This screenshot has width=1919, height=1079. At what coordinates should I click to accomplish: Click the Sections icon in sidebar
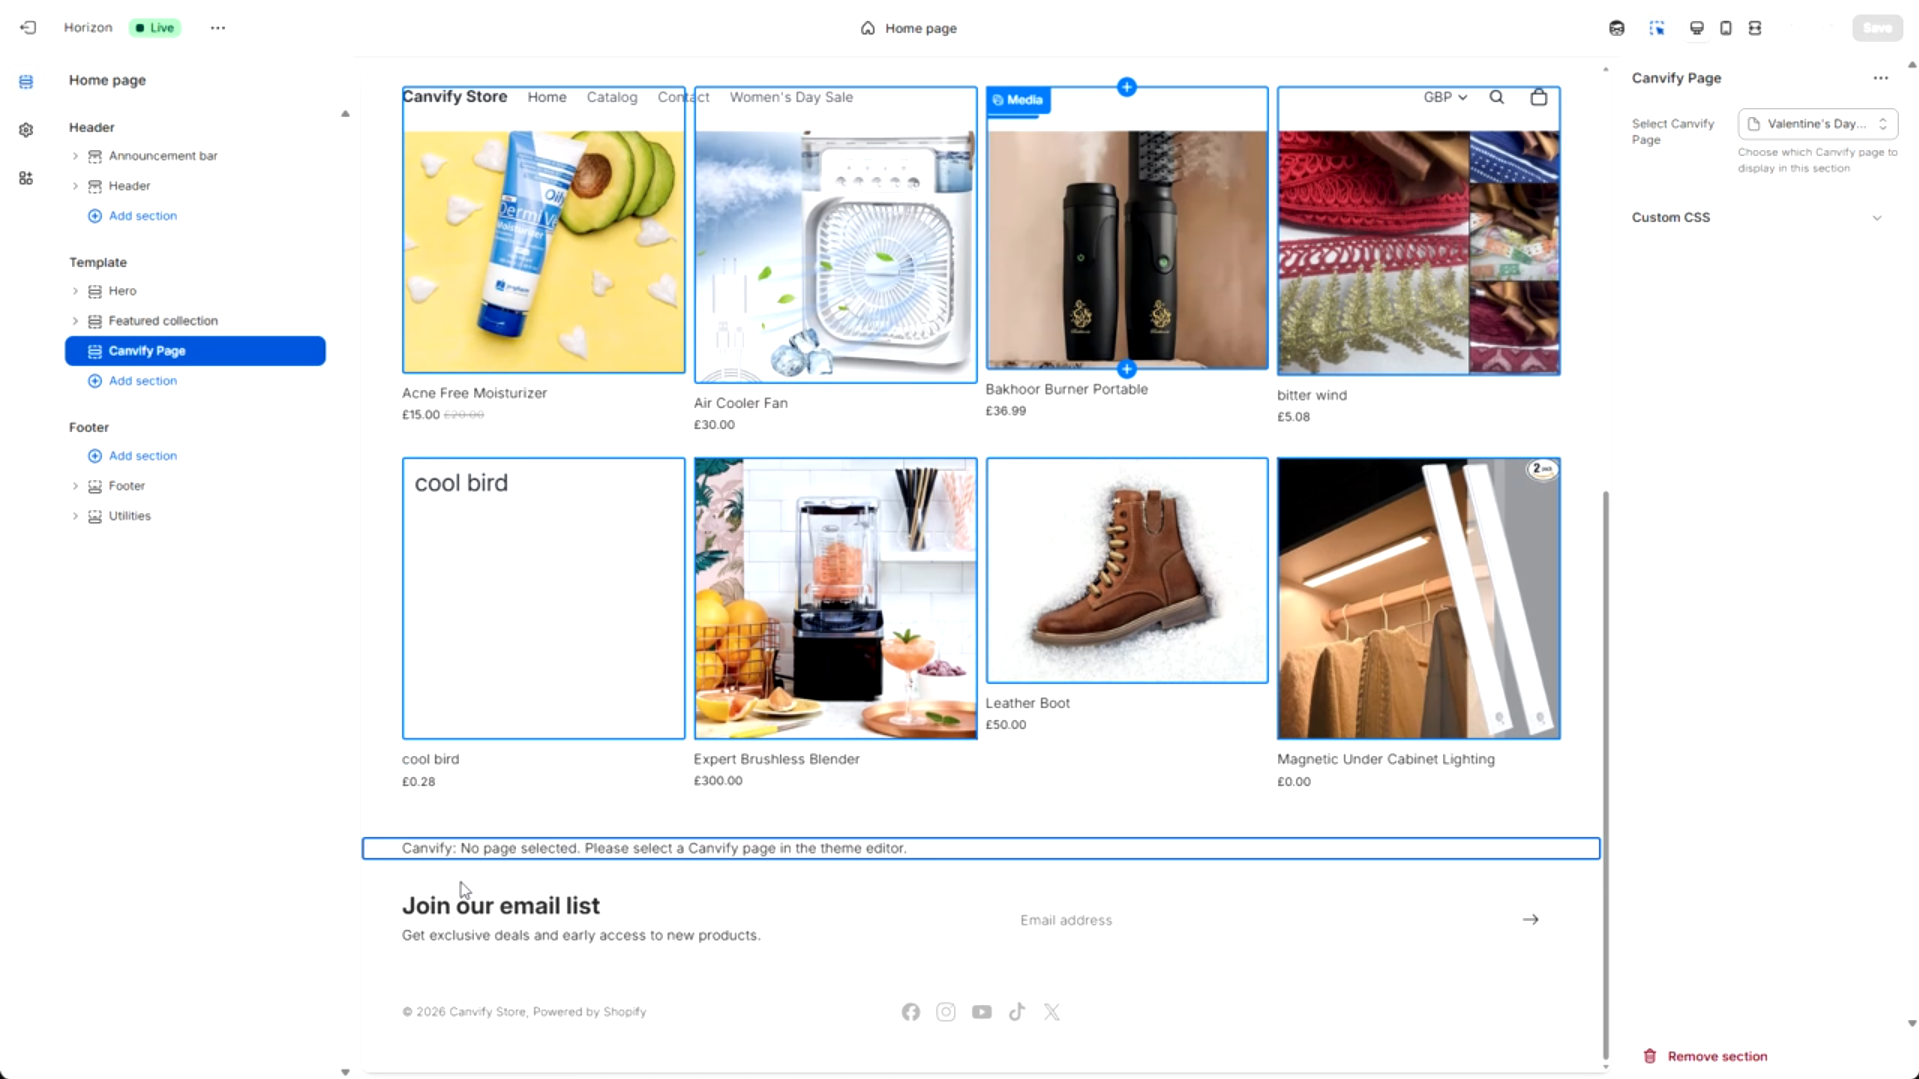(x=26, y=82)
